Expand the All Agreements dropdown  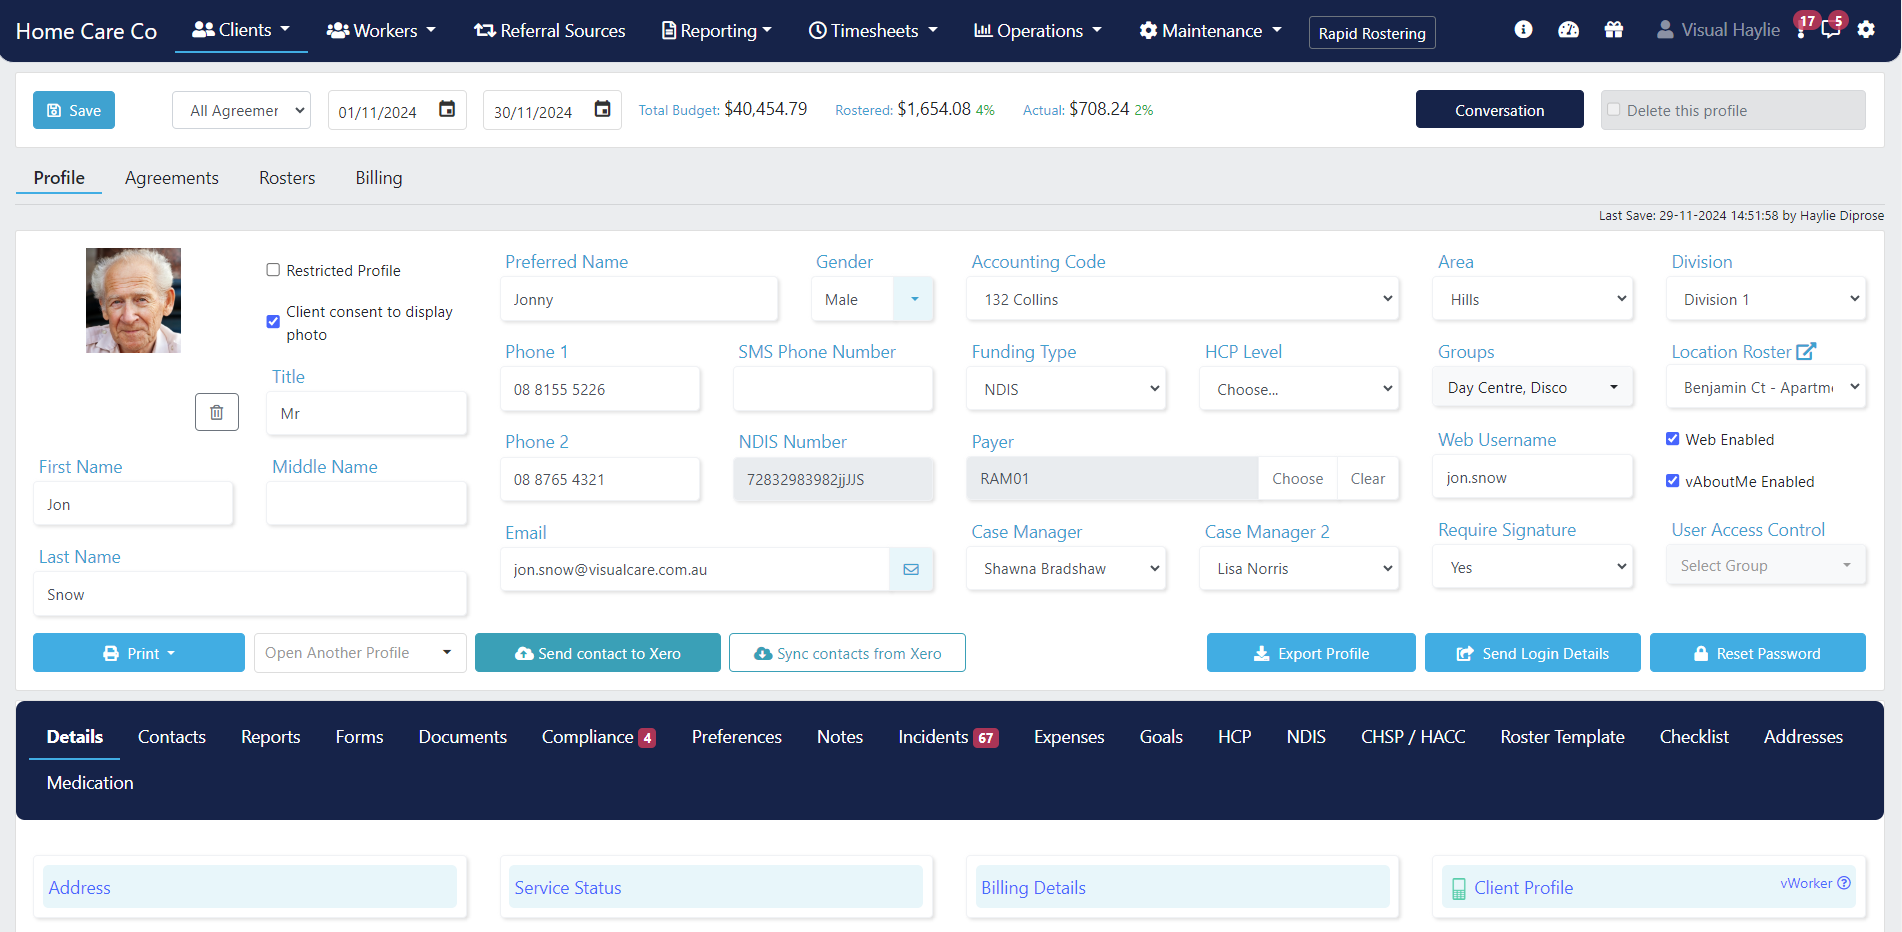tap(242, 110)
